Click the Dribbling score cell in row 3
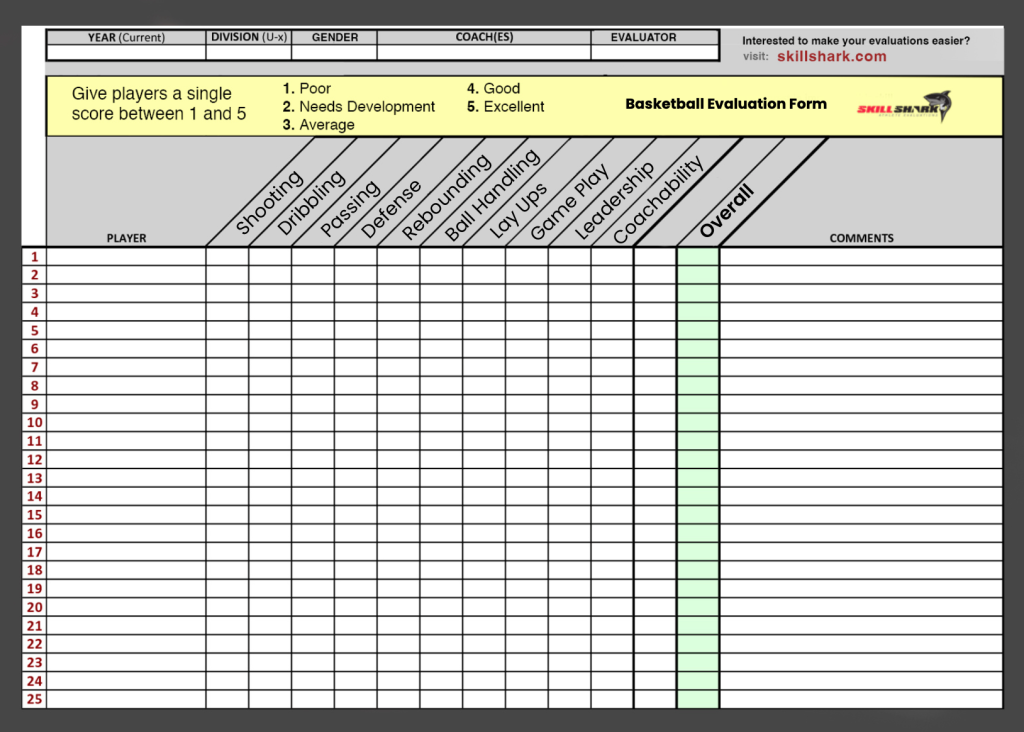 pyautogui.click(x=270, y=294)
